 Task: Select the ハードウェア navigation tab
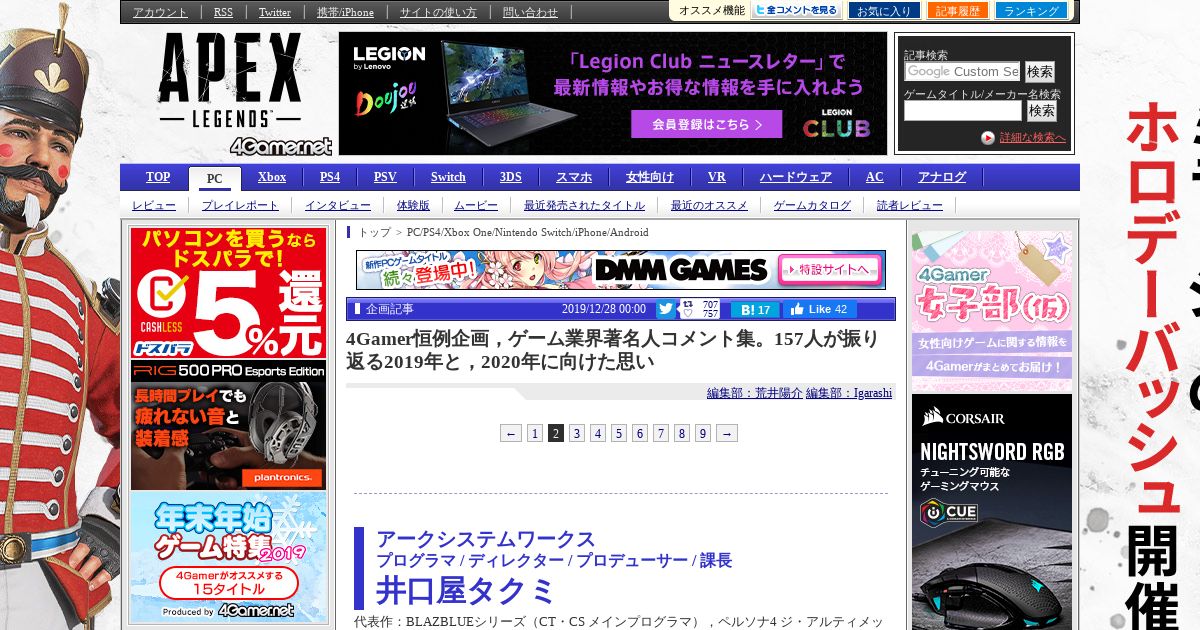point(795,177)
